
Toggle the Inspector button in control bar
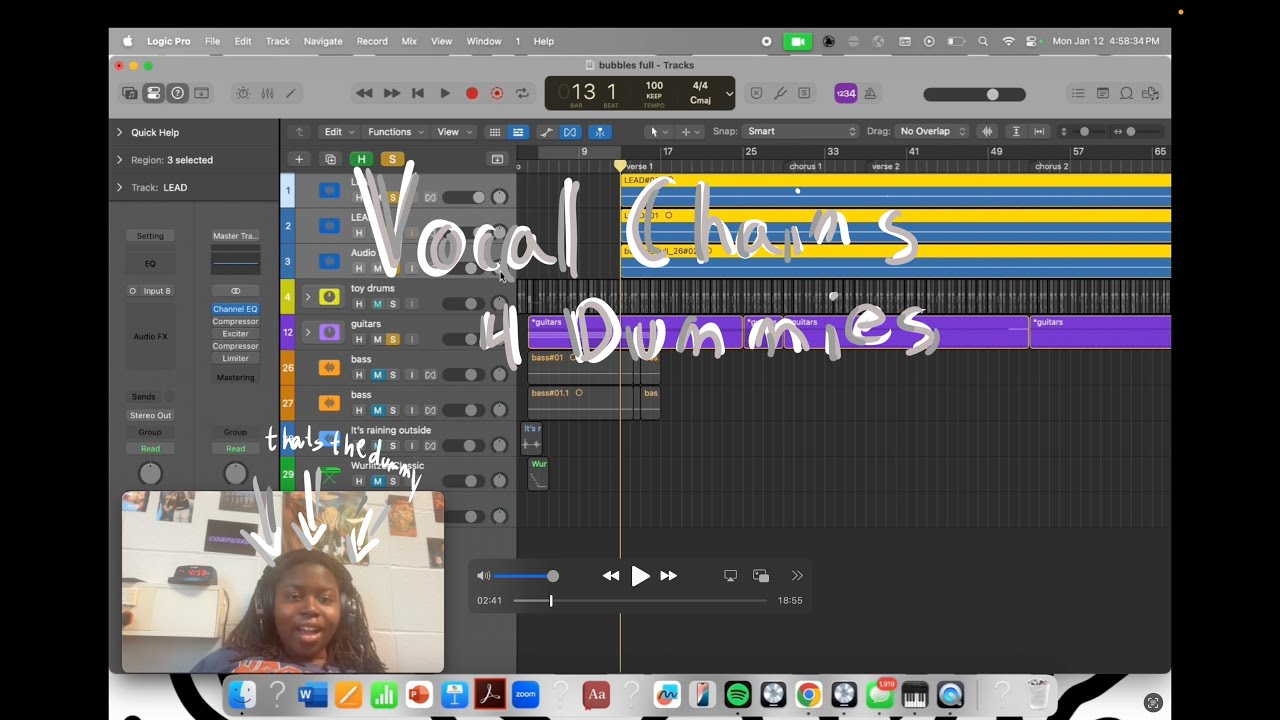coord(153,93)
